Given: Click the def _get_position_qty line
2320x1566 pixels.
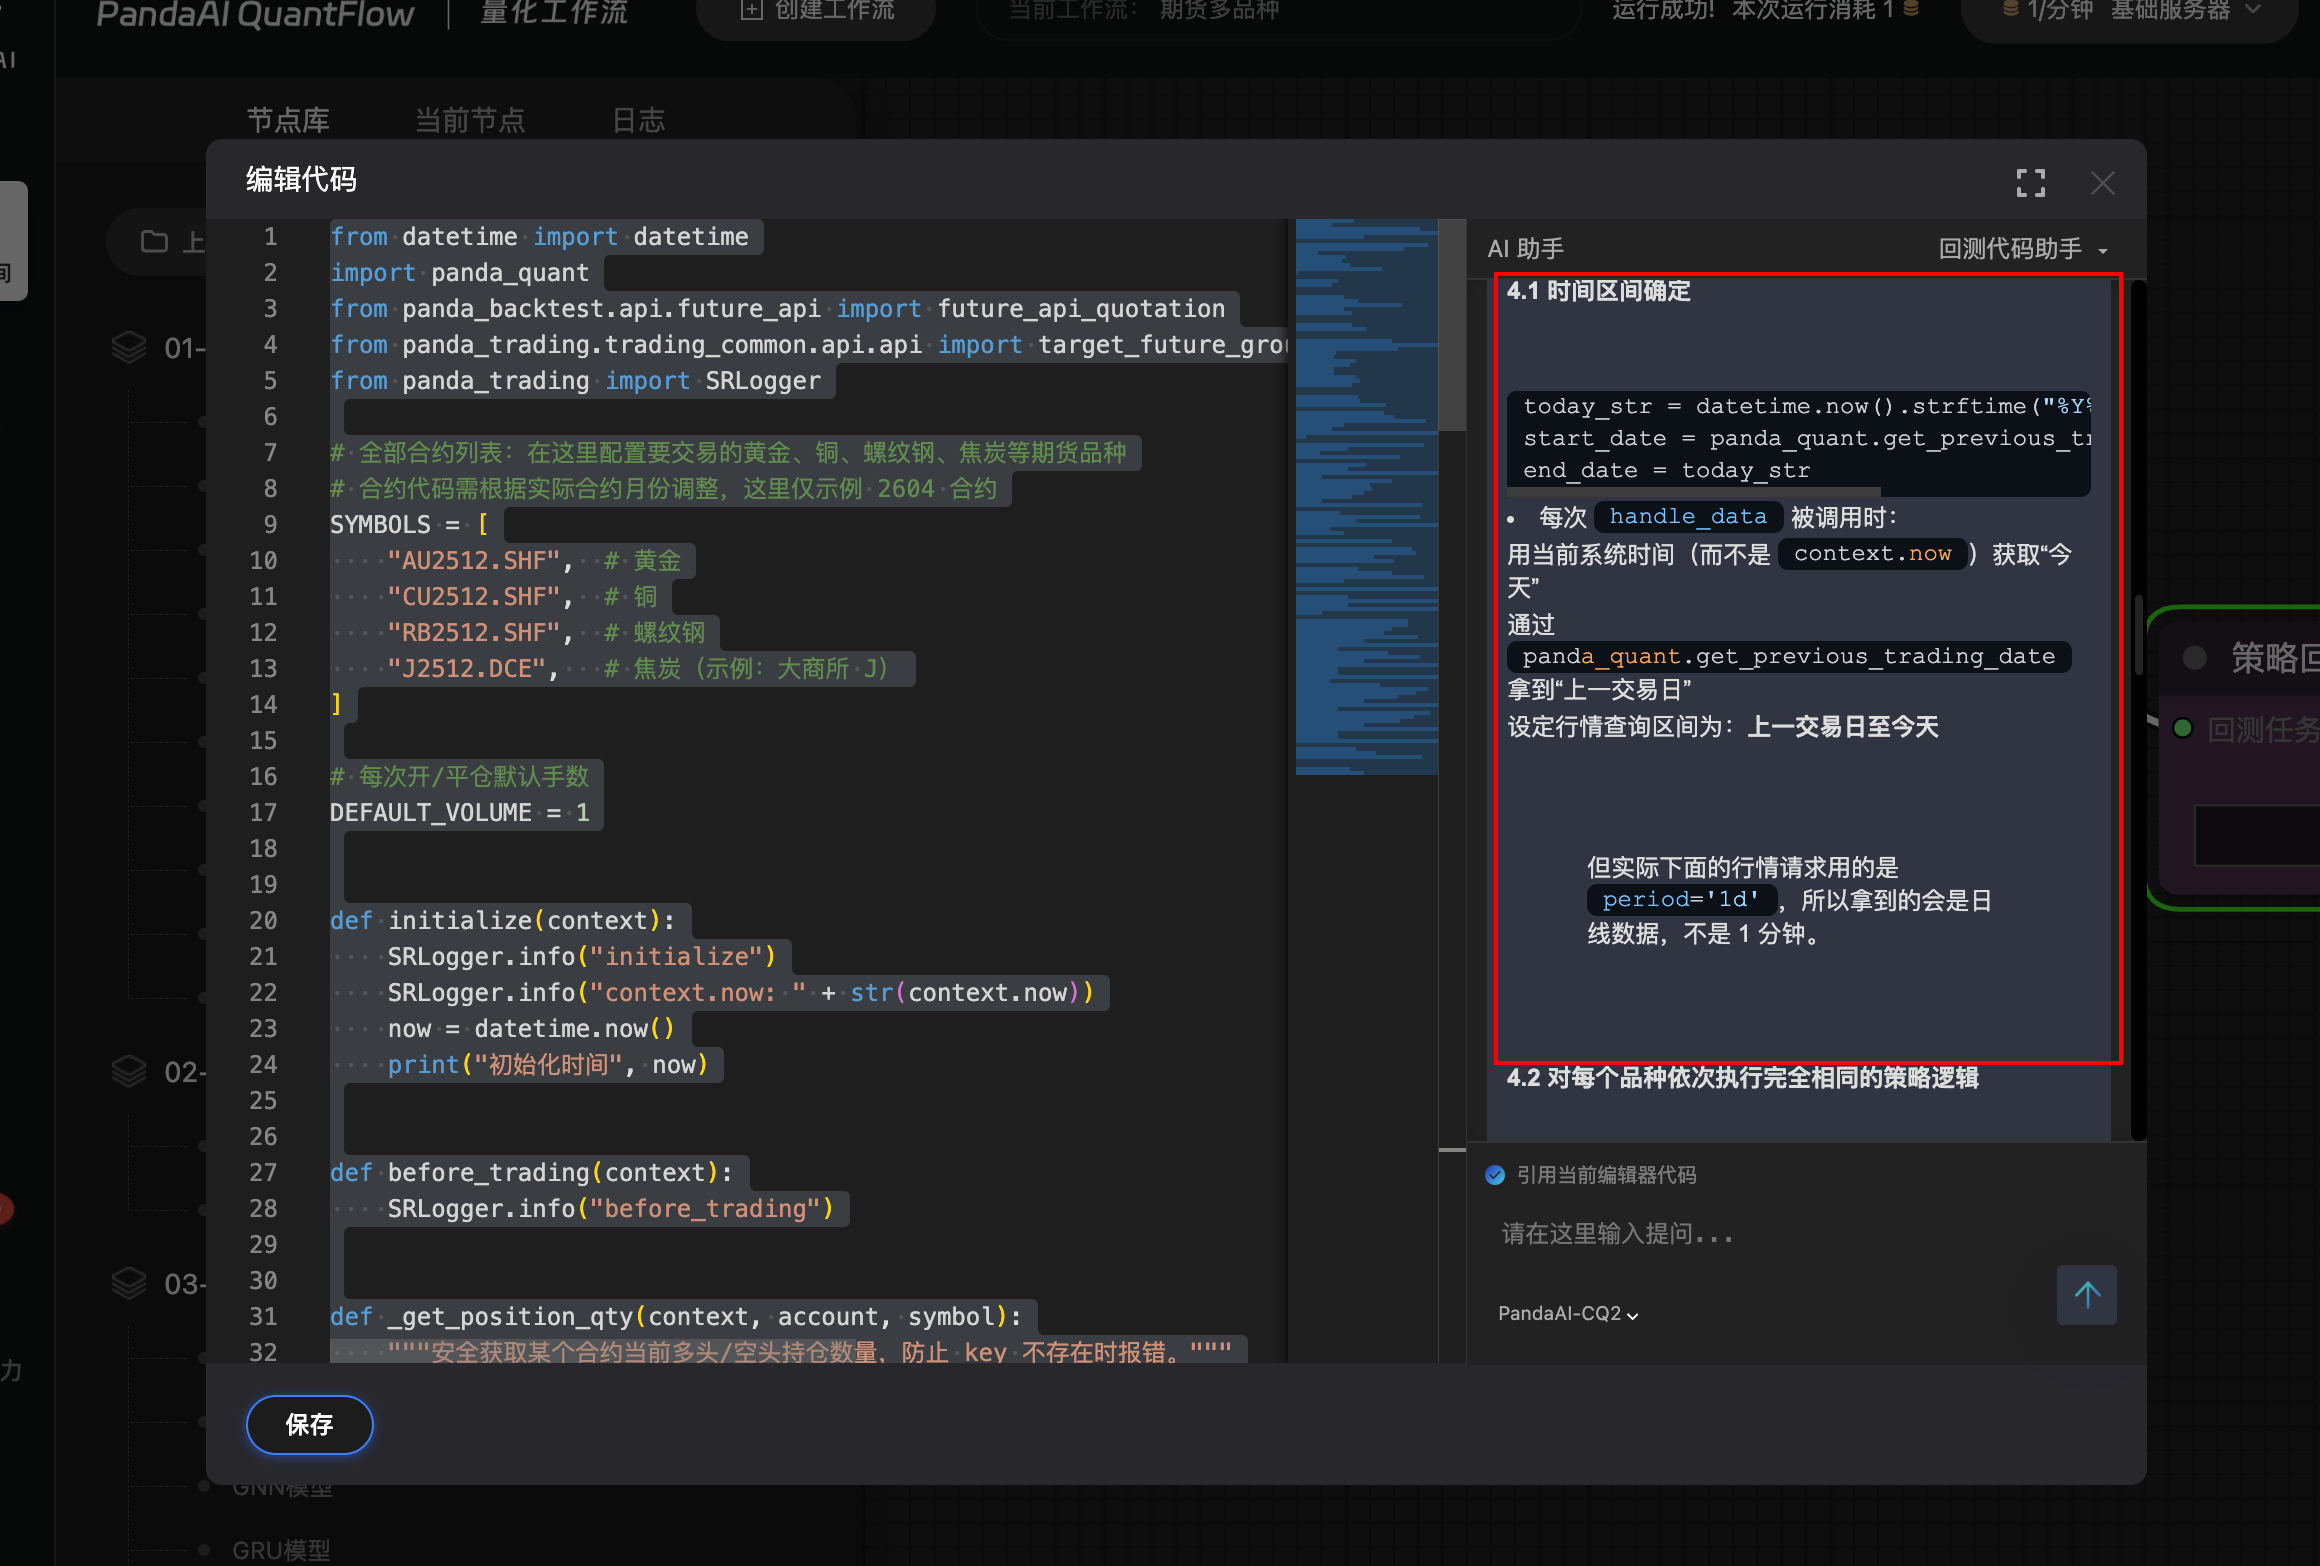Looking at the screenshot, I should click(677, 1317).
